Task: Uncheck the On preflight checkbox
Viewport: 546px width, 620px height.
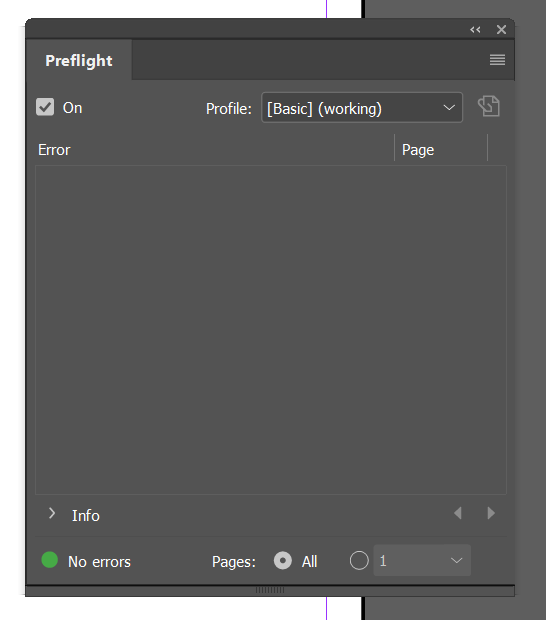Action: pyautogui.click(x=45, y=107)
